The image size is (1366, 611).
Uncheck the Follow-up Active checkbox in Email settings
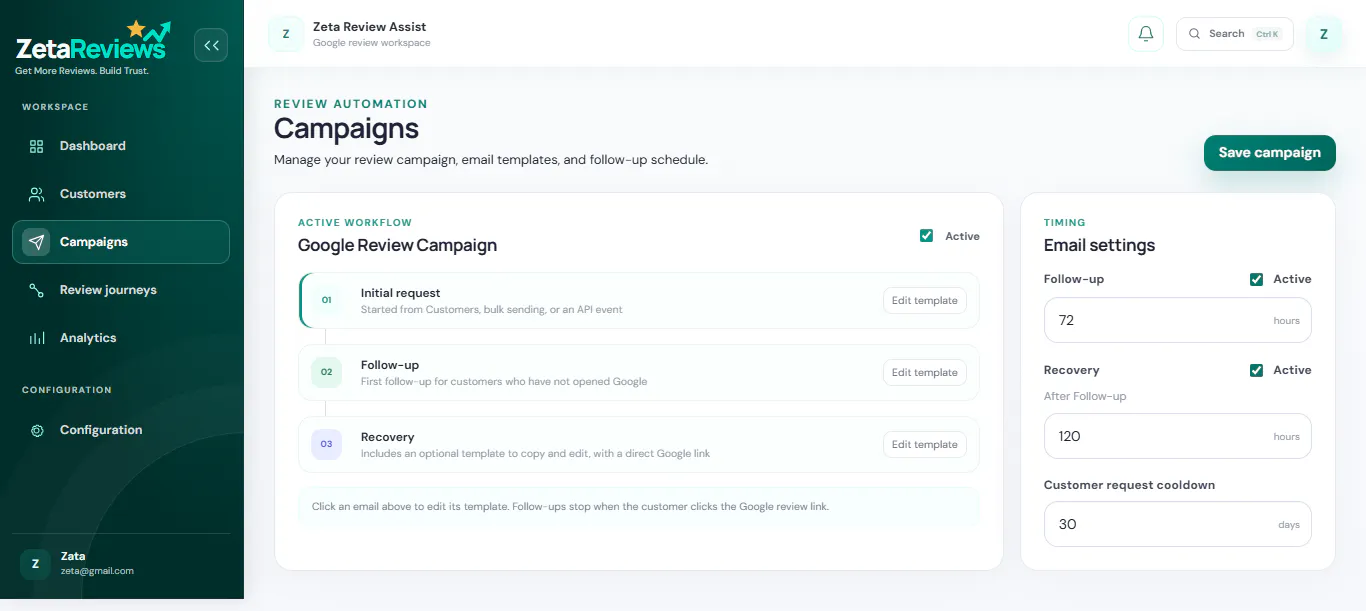click(x=1256, y=279)
